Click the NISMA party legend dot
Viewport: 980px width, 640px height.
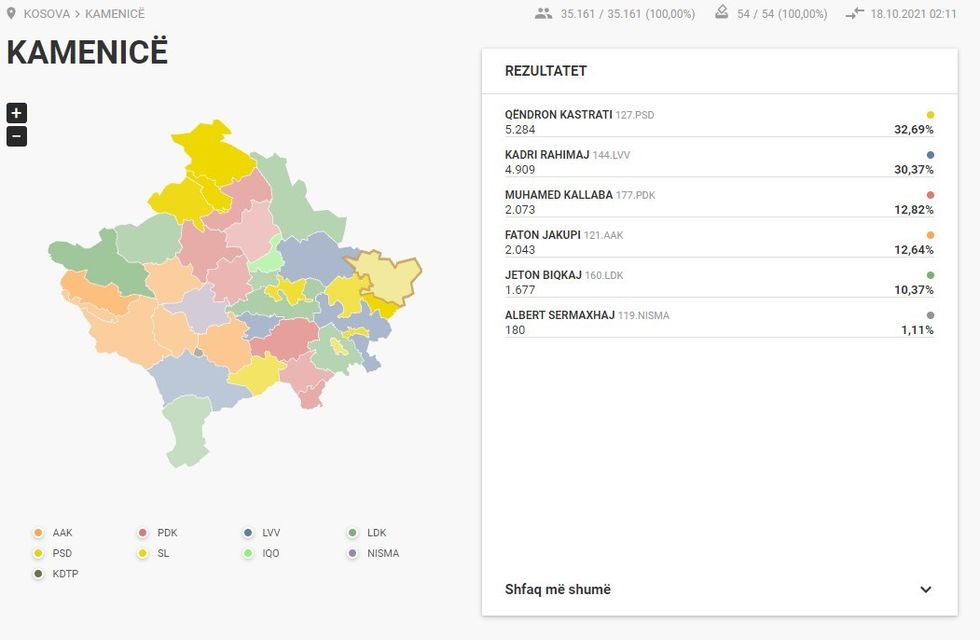coord(351,552)
